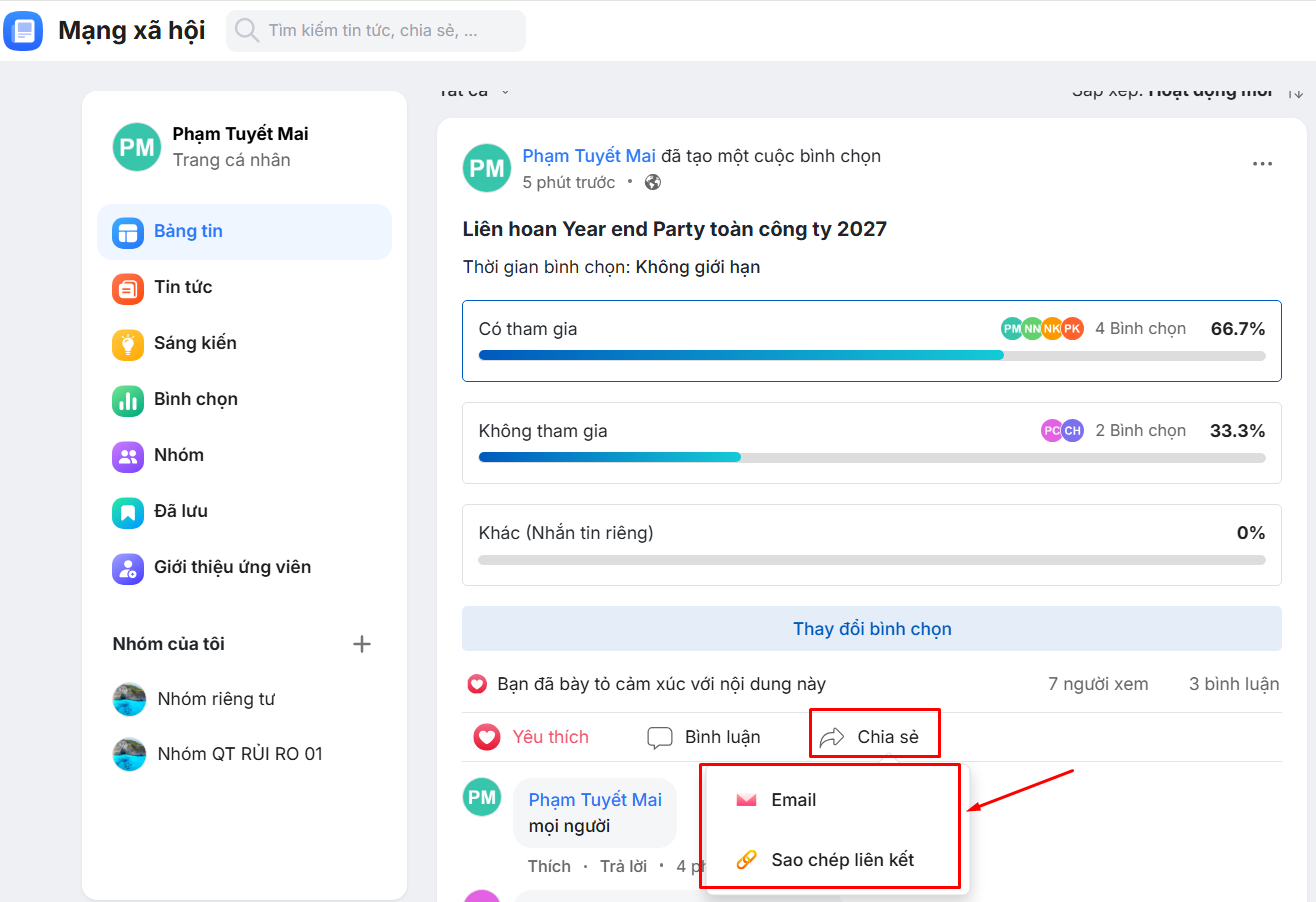Click the CH voter avatar on Không tham gia
Image resolution: width=1316 pixels, height=902 pixels.
(x=1072, y=430)
